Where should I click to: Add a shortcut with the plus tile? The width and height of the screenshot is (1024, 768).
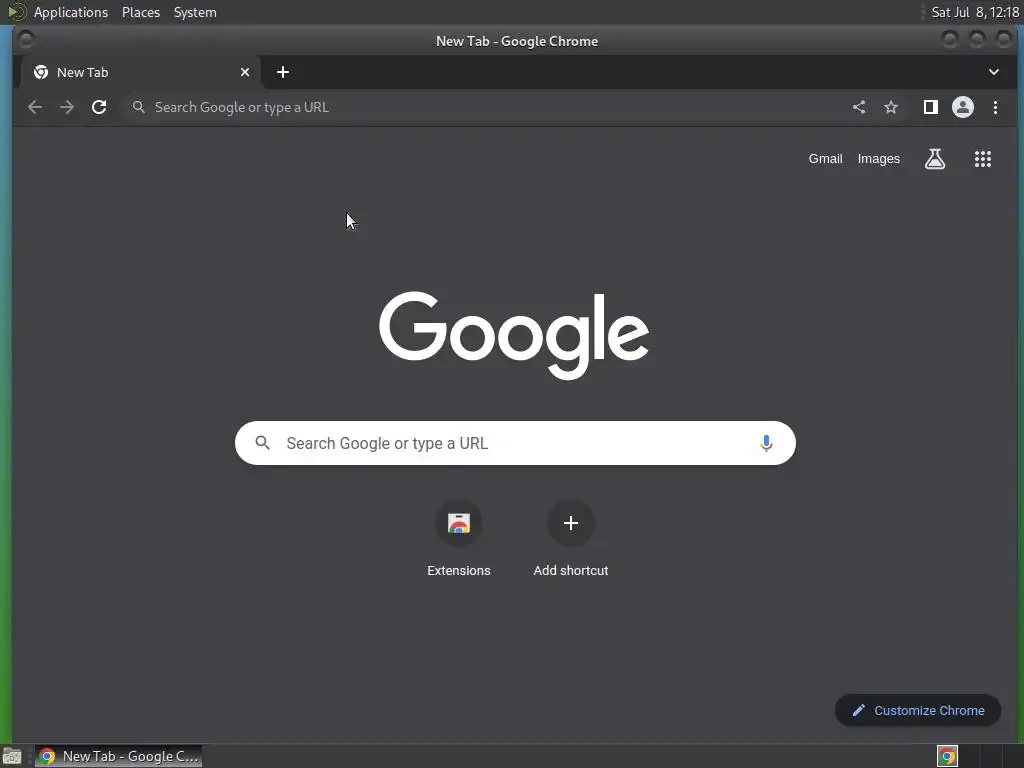click(571, 539)
